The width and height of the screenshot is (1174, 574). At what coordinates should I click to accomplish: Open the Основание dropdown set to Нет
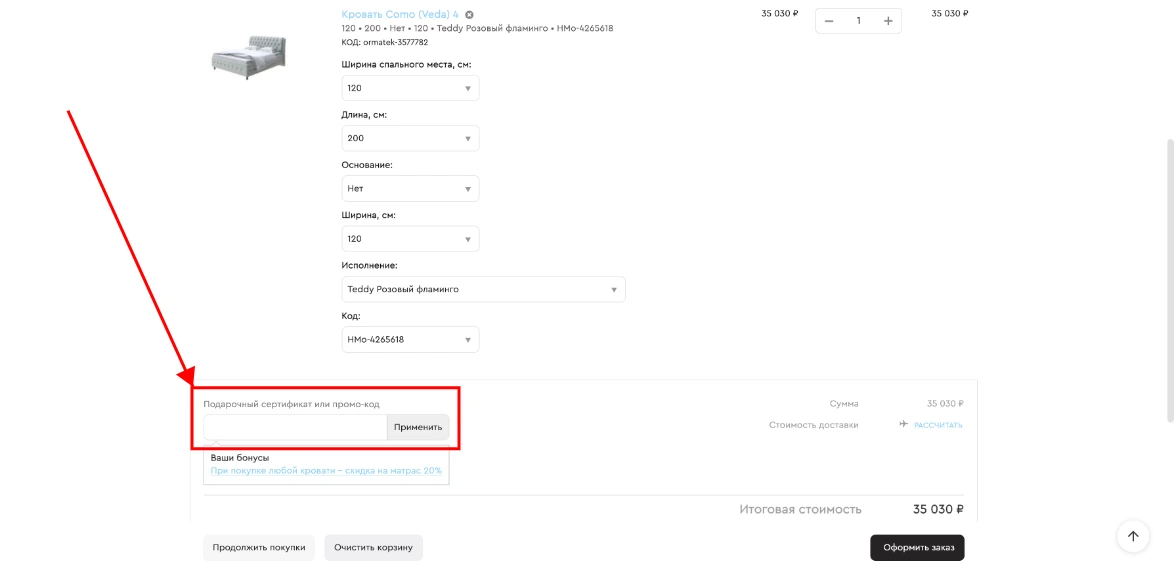(410, 189)
